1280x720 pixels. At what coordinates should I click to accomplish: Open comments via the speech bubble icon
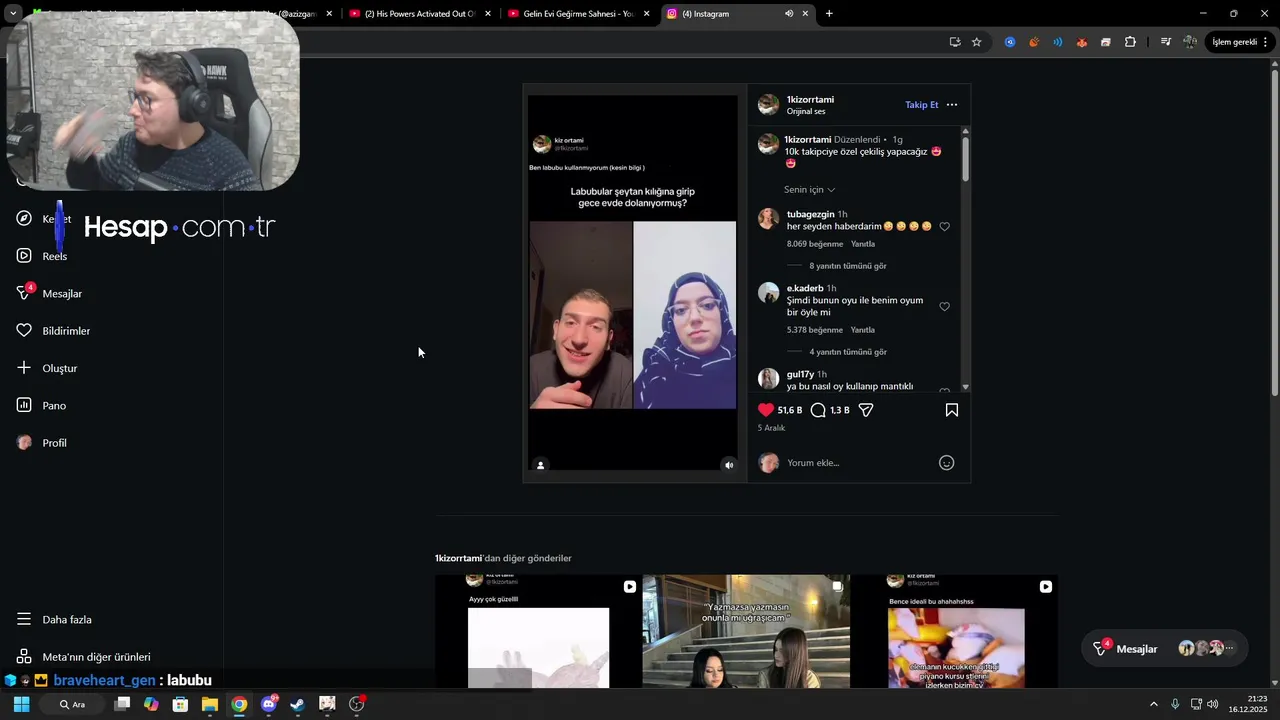click(x=818, y=410)
